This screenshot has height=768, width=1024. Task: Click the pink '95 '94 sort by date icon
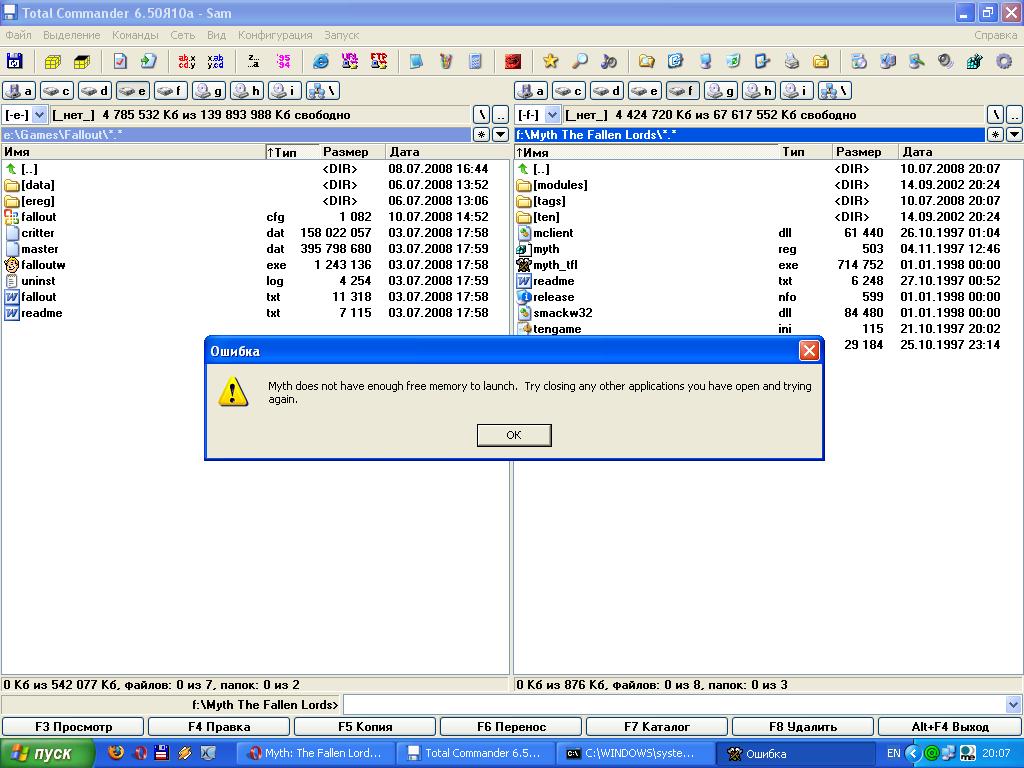pyautogui.click(x=283, y=61)
